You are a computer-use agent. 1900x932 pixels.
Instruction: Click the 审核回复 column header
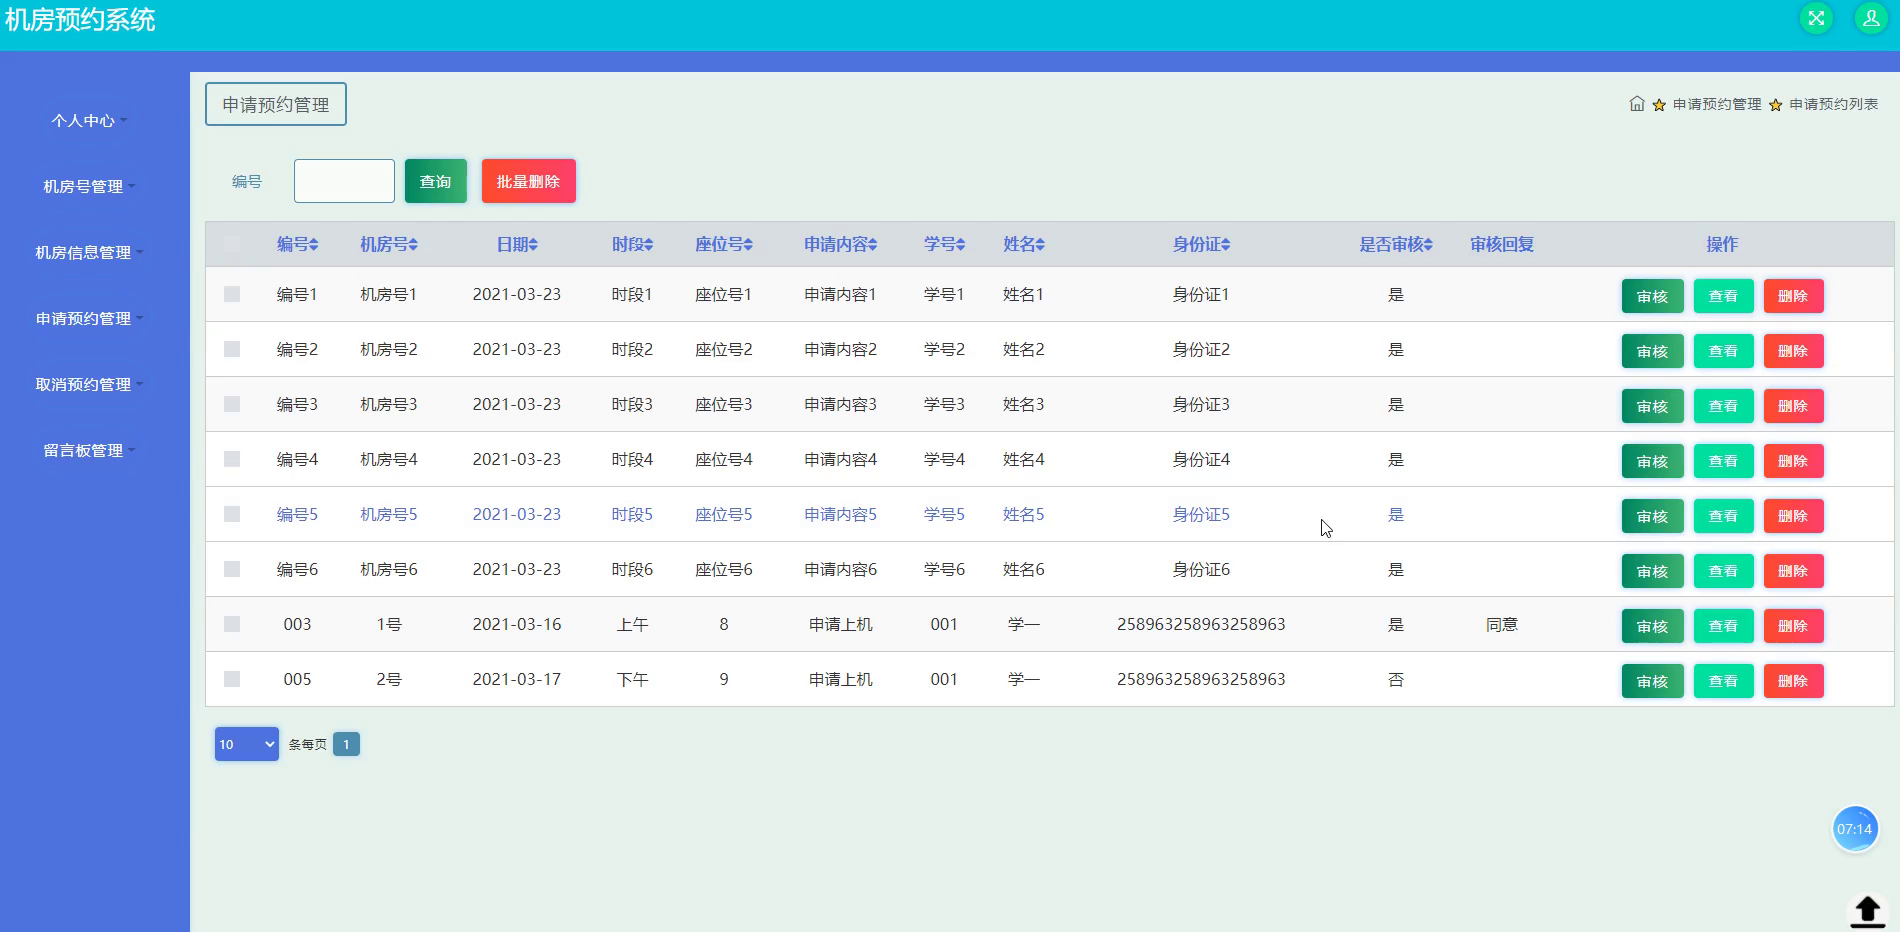click(1501, 244)
